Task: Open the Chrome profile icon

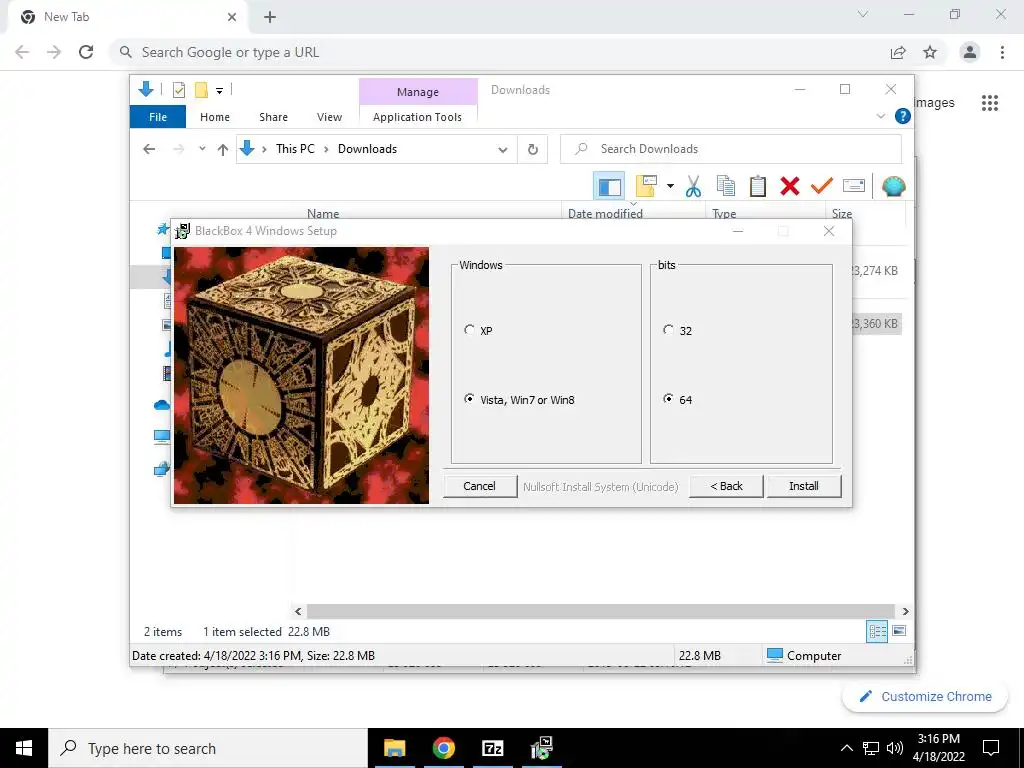Action: [x=970, y=52]
